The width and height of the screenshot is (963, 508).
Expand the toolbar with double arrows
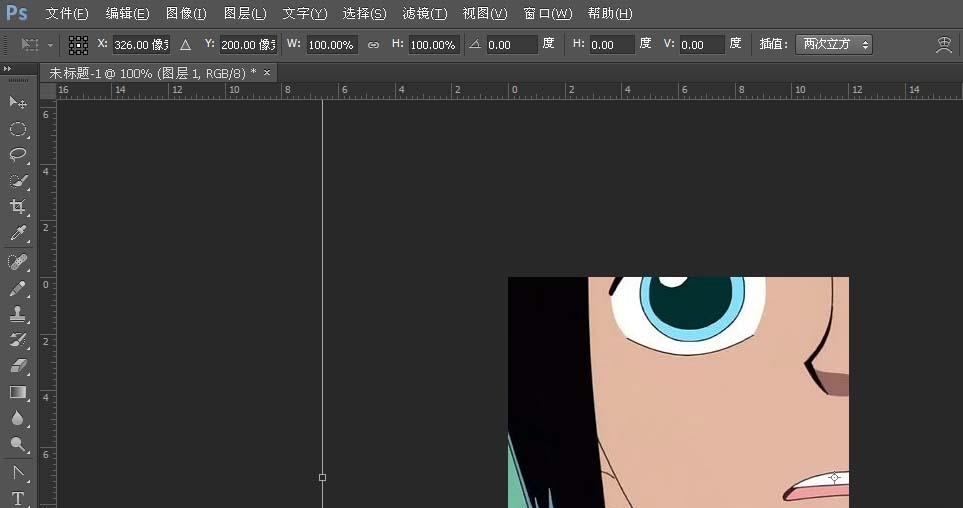pyautogui.click(x=7, y=69)
